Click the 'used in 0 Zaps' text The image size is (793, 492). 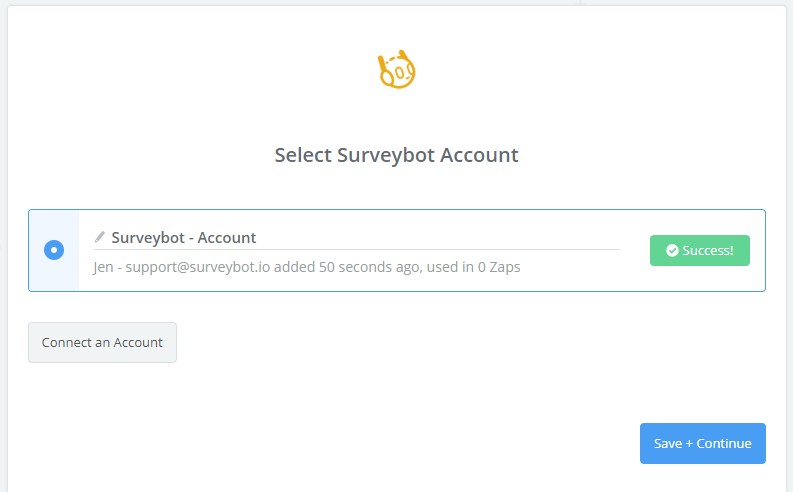coord(473,266)
